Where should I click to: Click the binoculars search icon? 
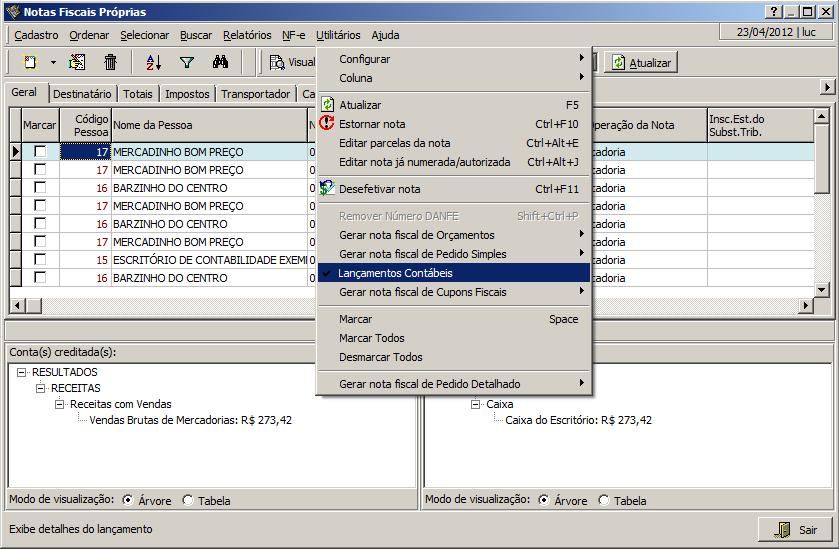click(221, 62)
